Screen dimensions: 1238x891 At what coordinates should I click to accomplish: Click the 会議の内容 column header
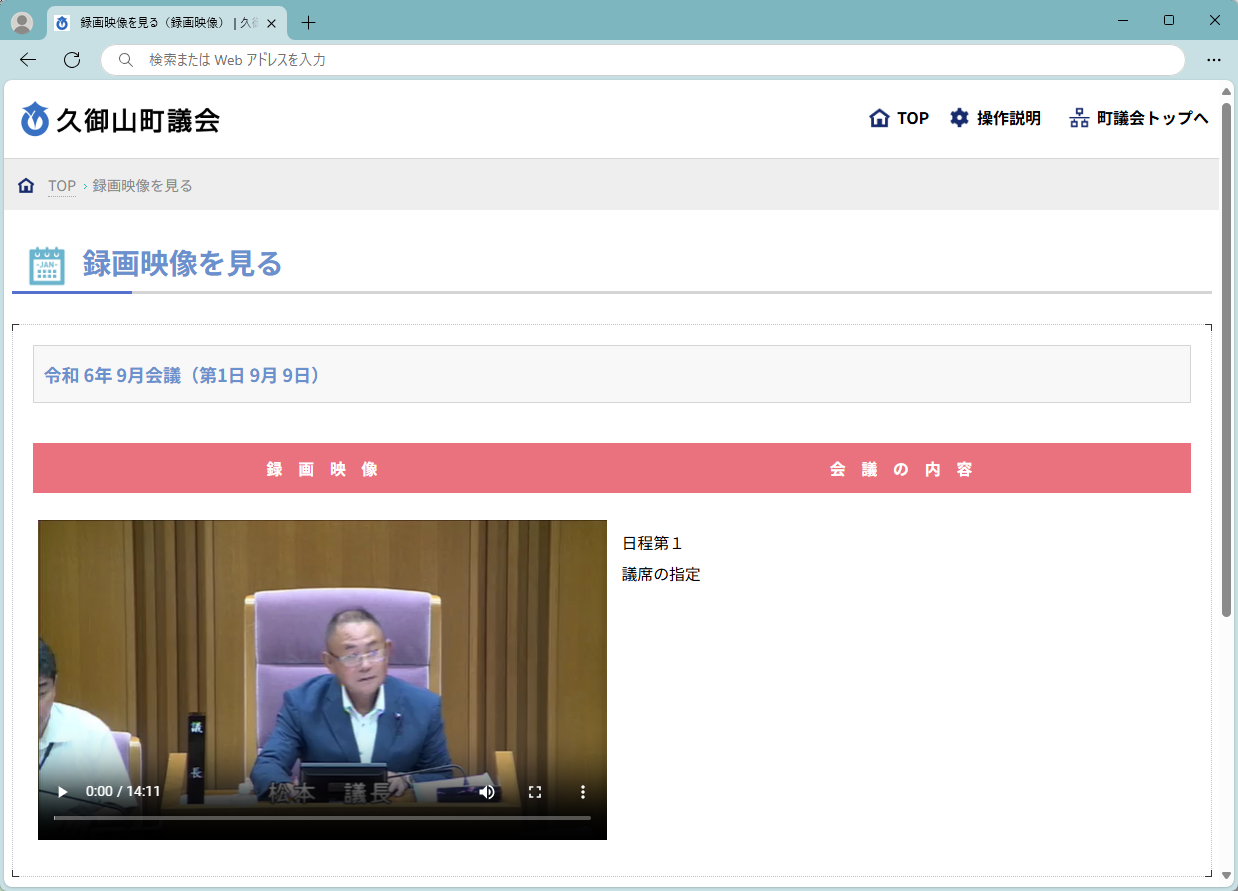coord(901,469)
